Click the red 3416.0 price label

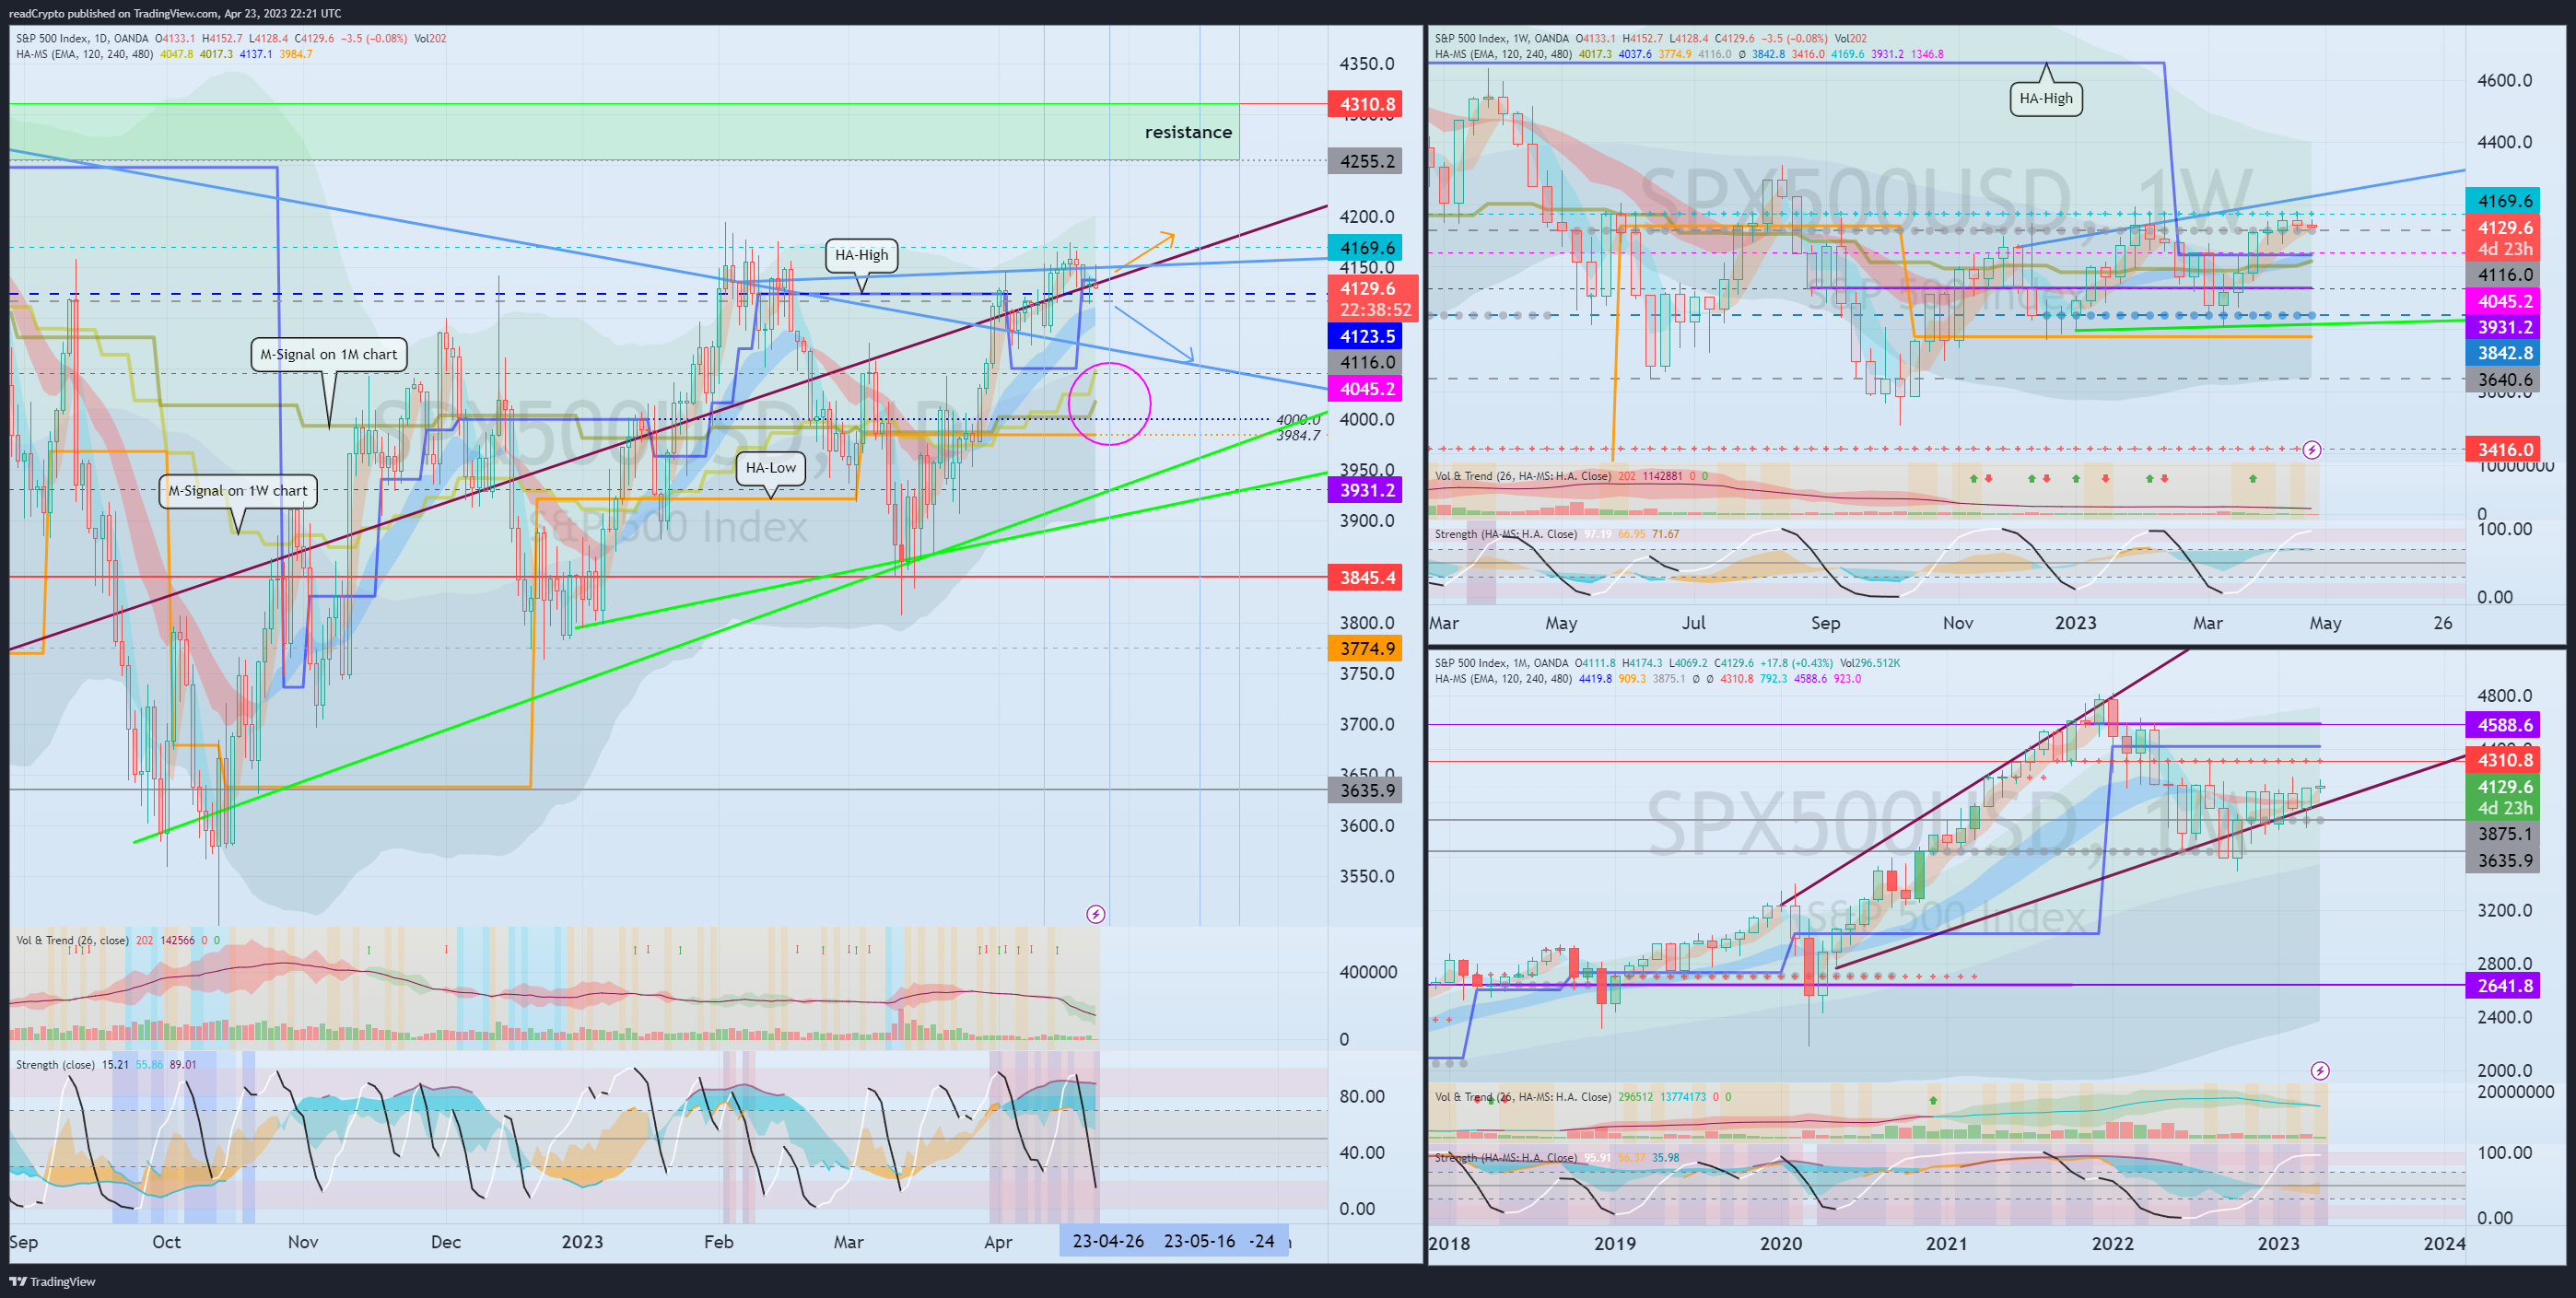(x=2504, y=450)
